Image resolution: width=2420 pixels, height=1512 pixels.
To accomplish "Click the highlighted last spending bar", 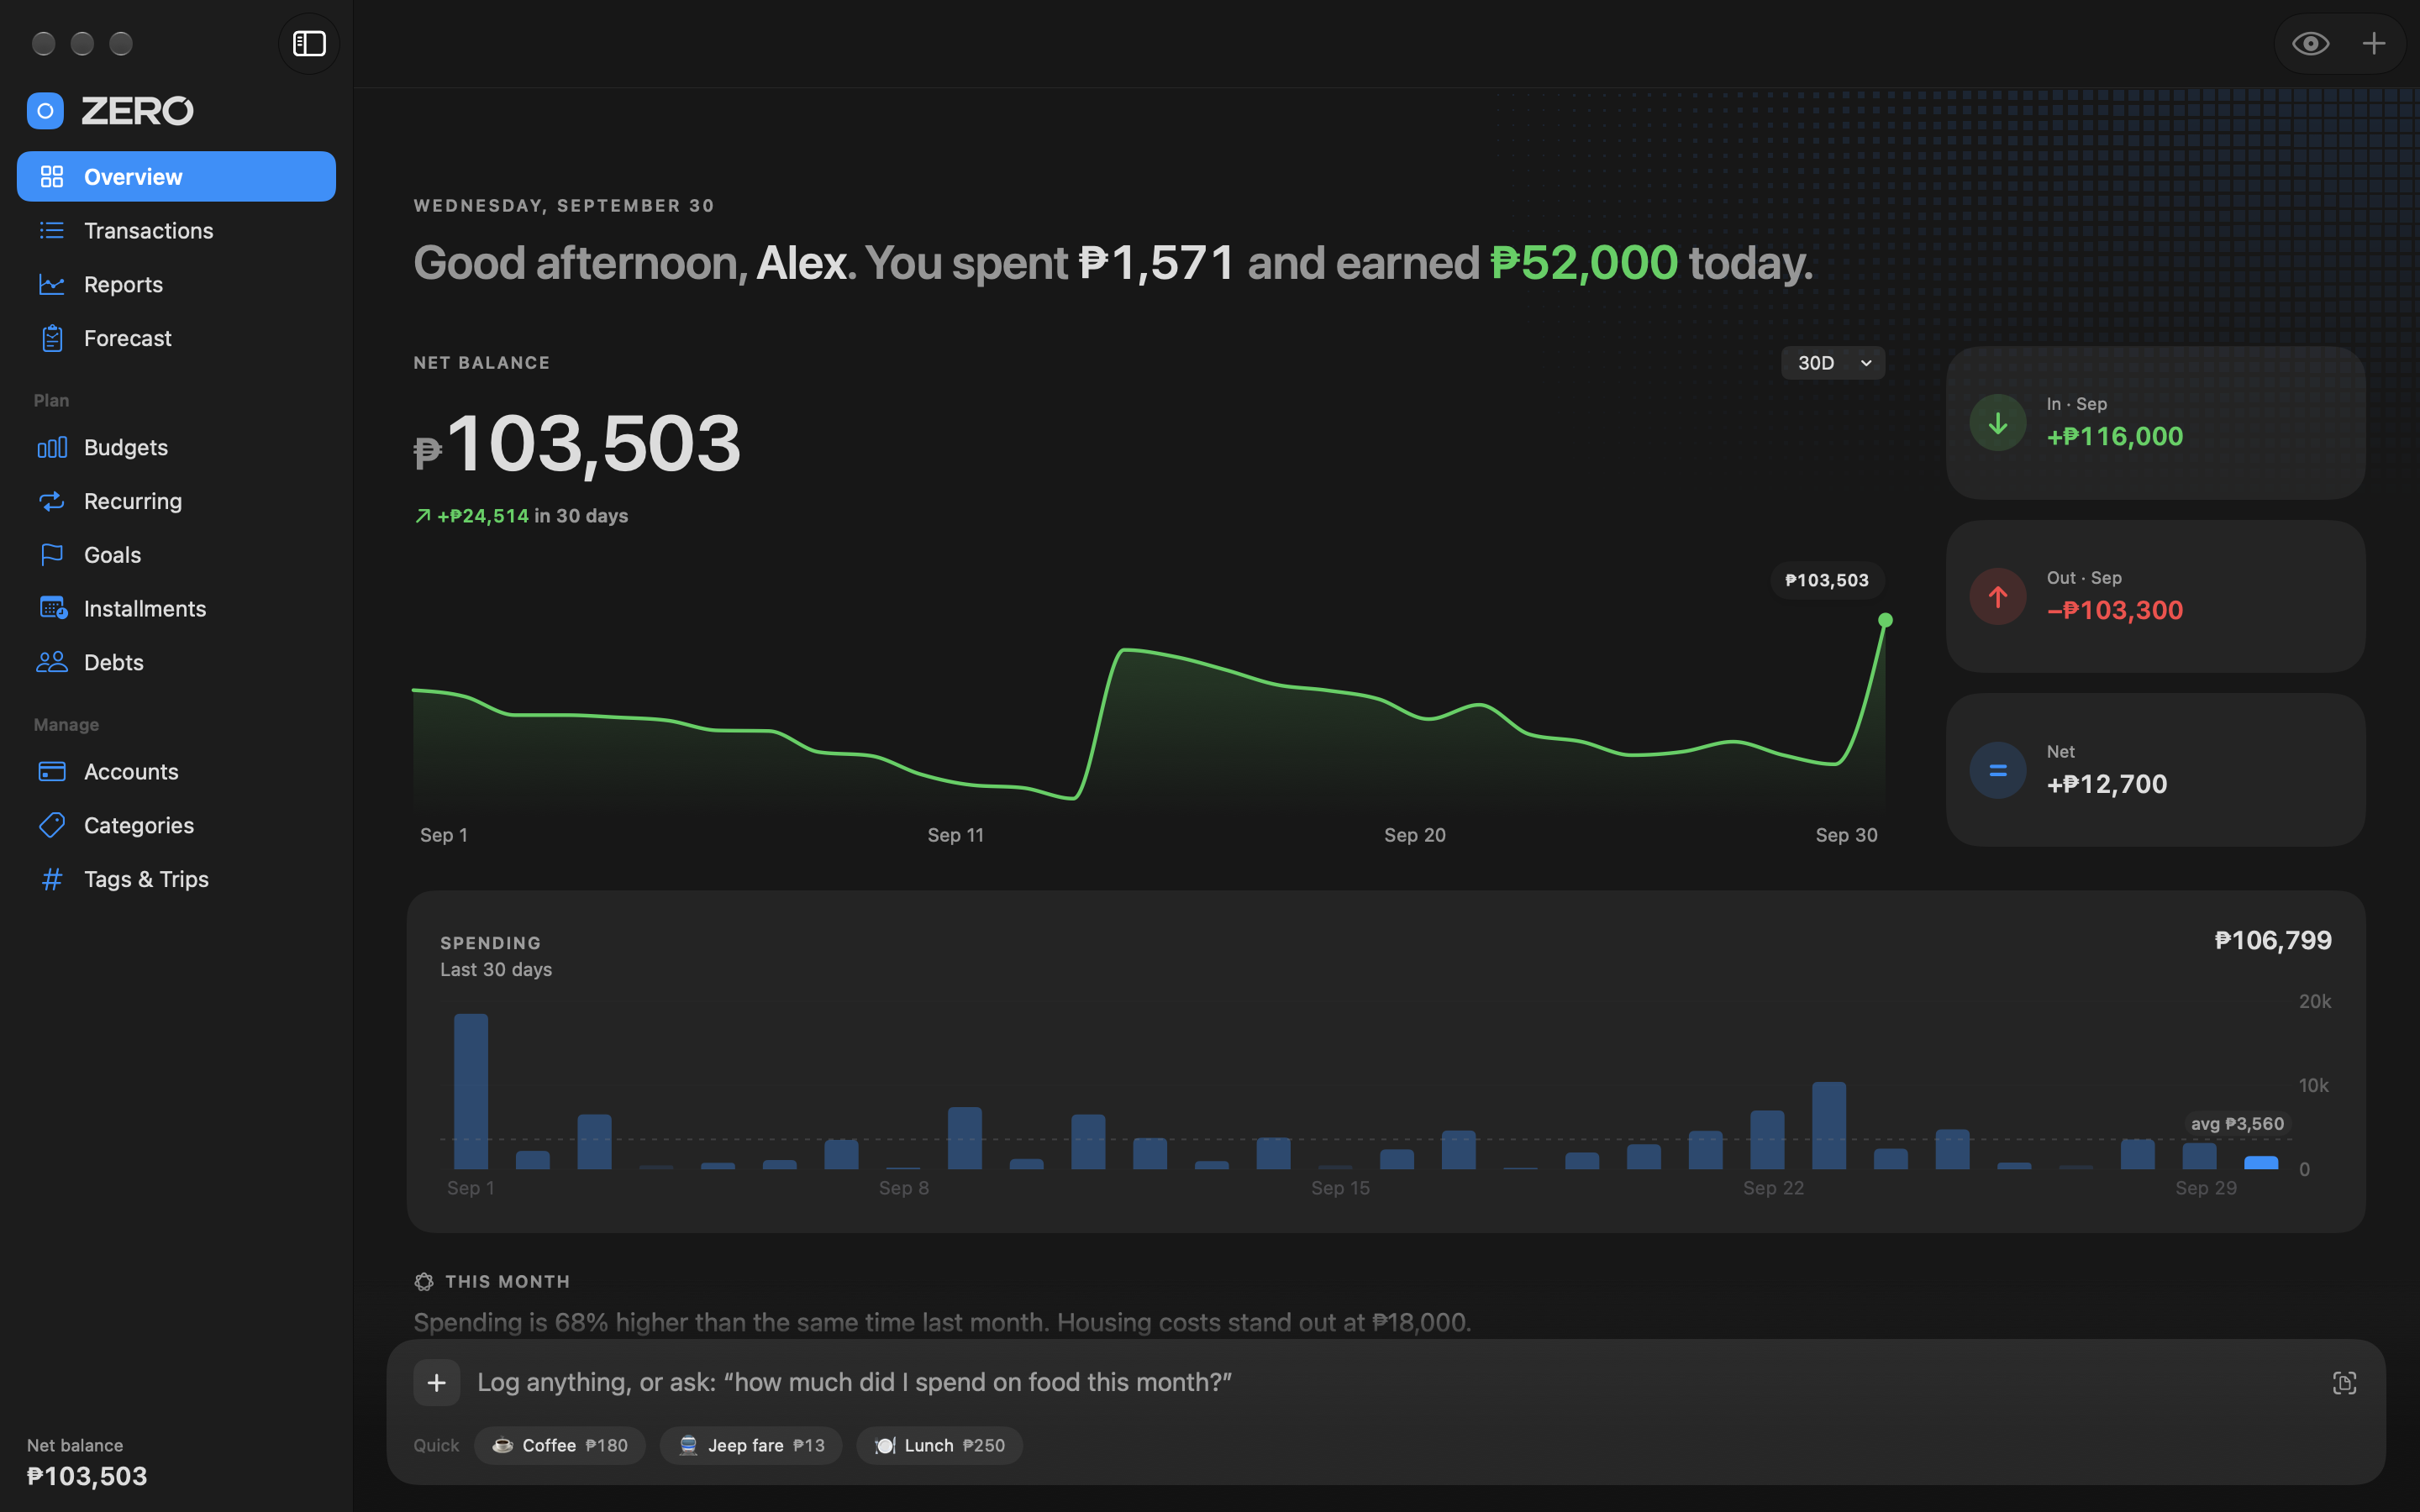I will [2261, 1162].
